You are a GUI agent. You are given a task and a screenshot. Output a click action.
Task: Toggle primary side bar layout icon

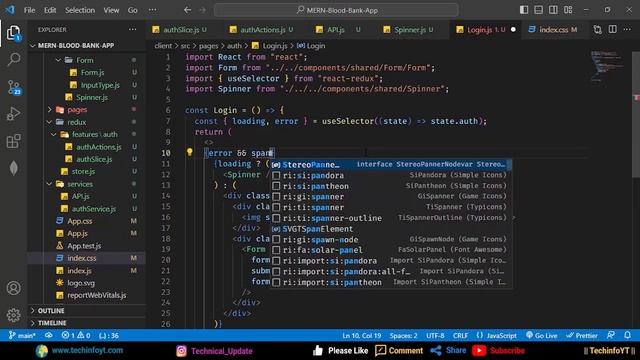[524, 10]
